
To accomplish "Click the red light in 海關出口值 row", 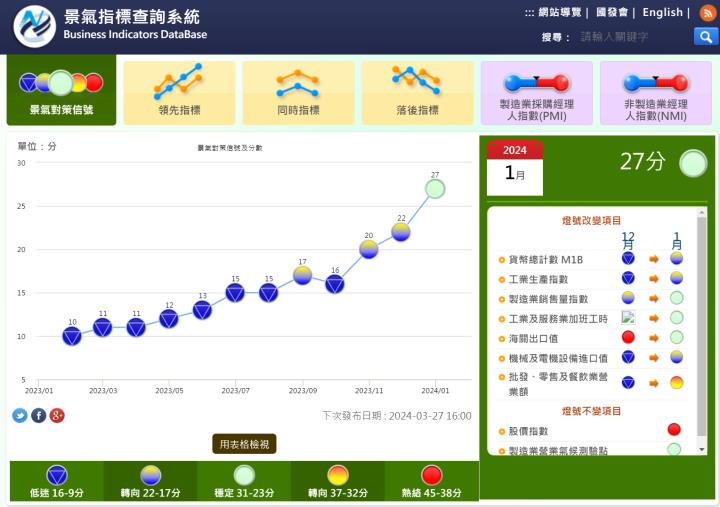I will pyautogui.click(x=628, y=338).
